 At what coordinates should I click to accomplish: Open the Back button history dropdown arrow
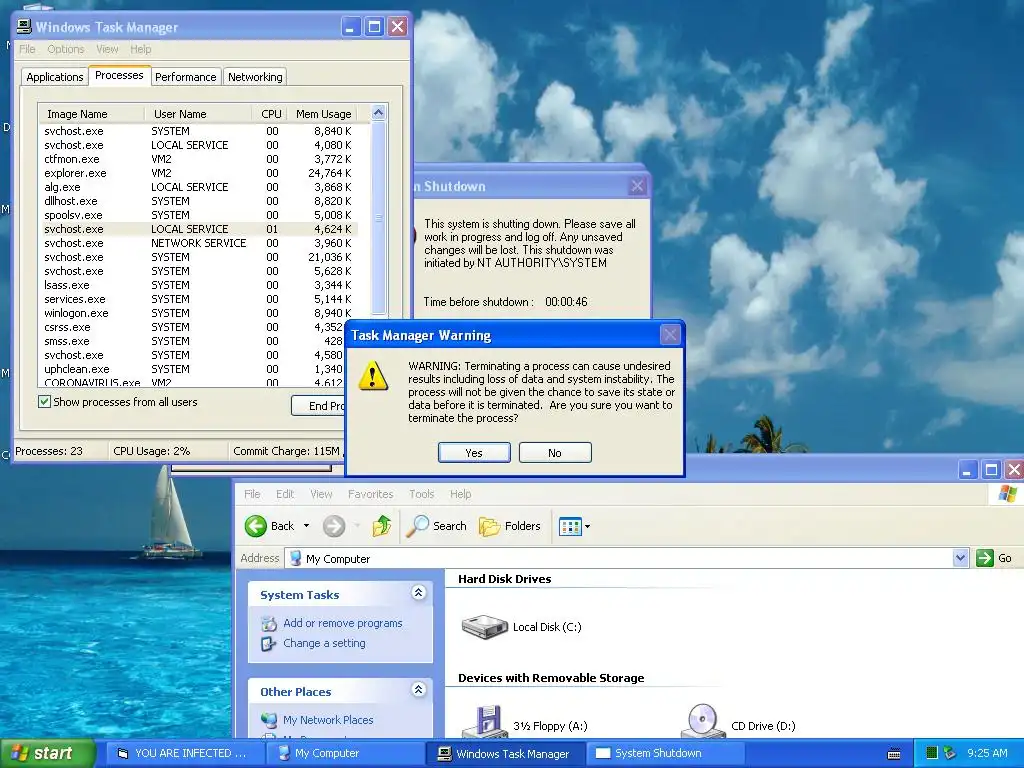click(306, 526)
